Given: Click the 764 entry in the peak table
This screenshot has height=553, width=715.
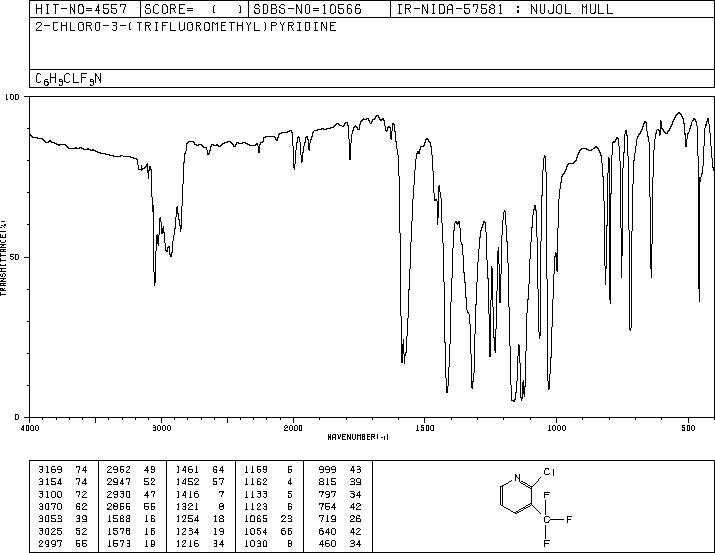Looking at the screenshot, I should (327, 506).
